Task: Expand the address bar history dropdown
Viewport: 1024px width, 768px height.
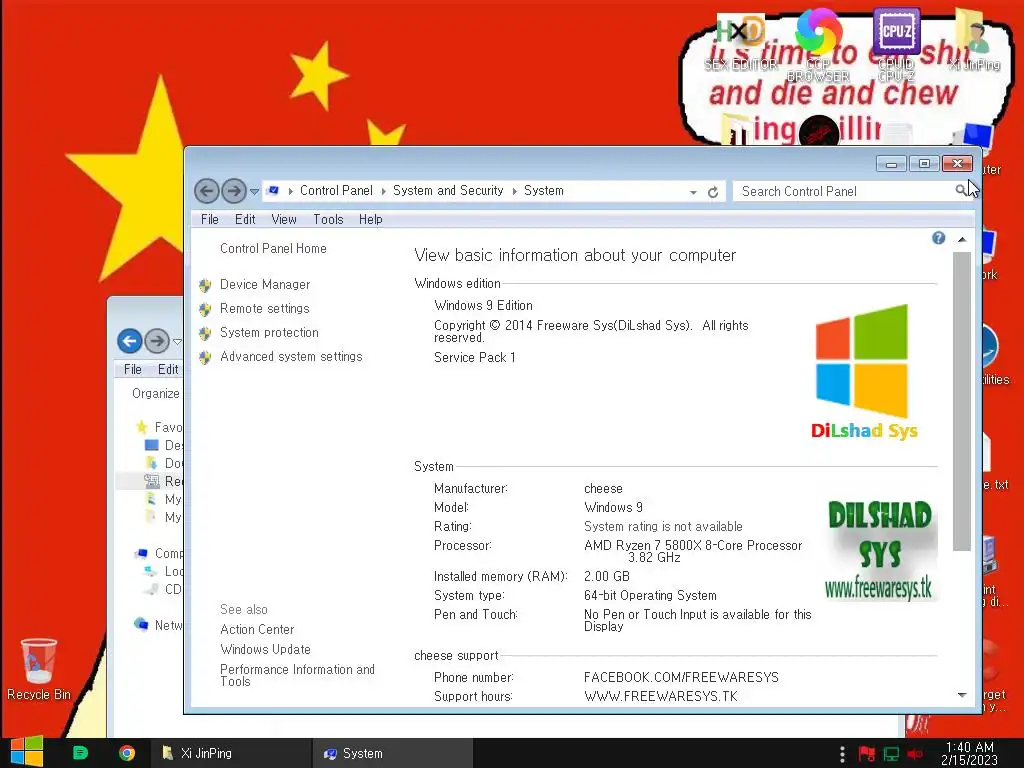Action: point(693,192)
